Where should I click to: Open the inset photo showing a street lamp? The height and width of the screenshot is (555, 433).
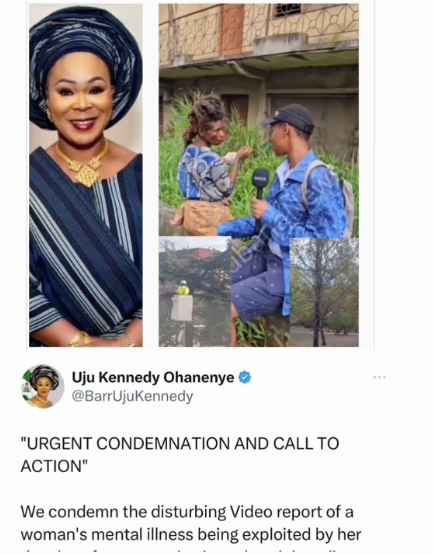pos(195,292)
